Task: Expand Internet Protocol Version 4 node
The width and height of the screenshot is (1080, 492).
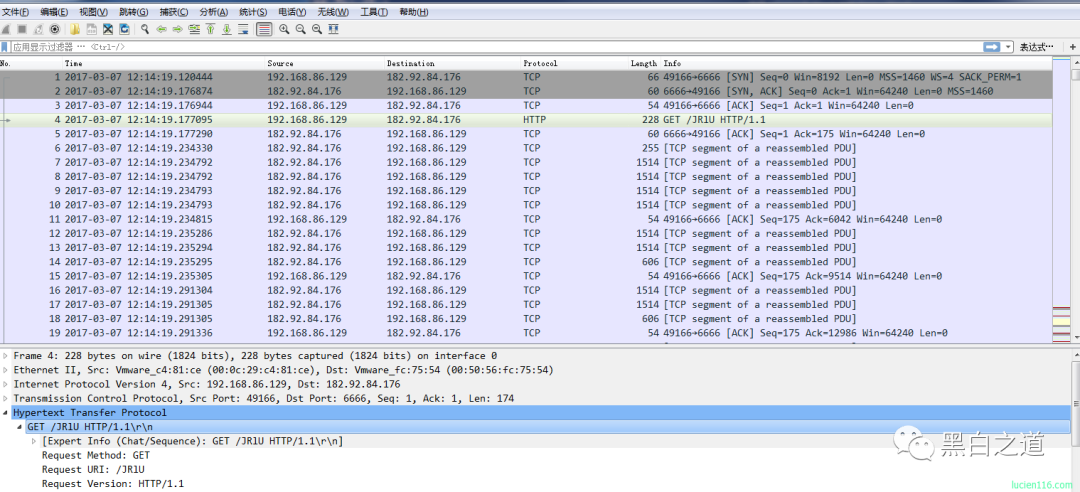Action: [6, 385]
